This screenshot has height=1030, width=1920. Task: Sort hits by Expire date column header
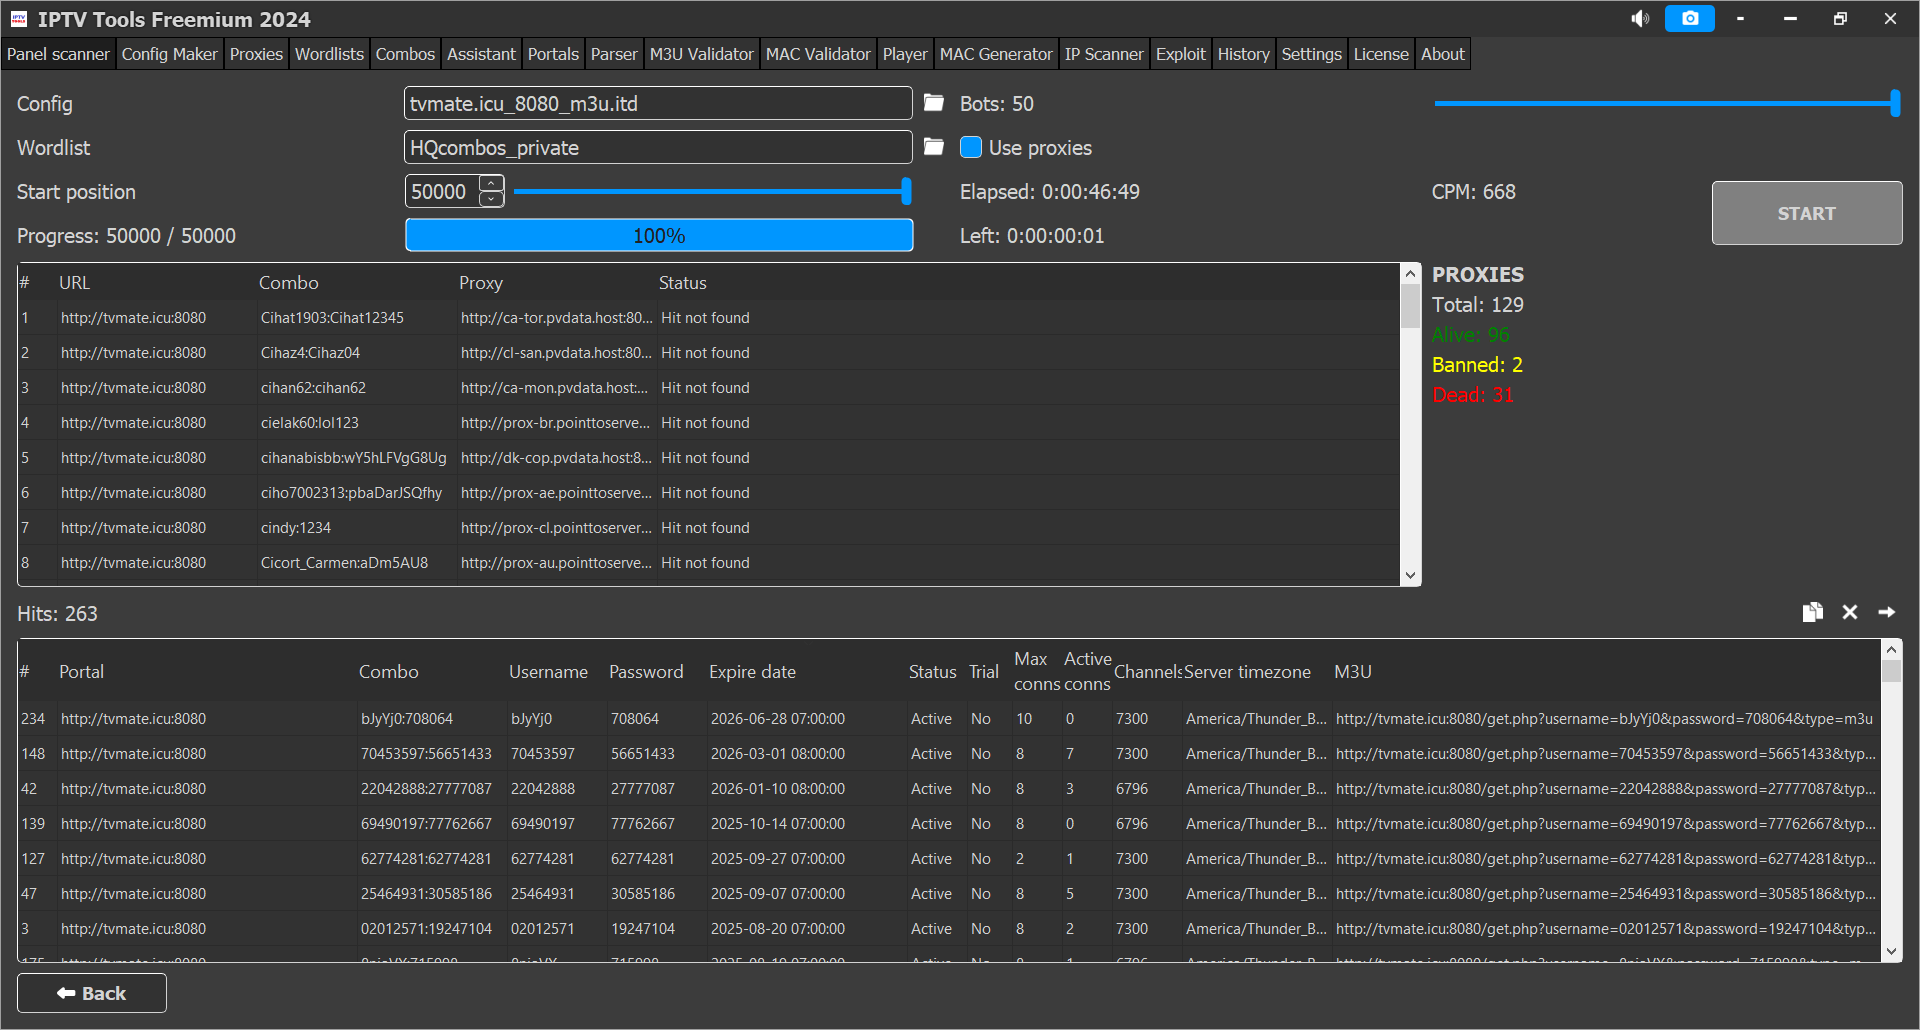(752, 672)
